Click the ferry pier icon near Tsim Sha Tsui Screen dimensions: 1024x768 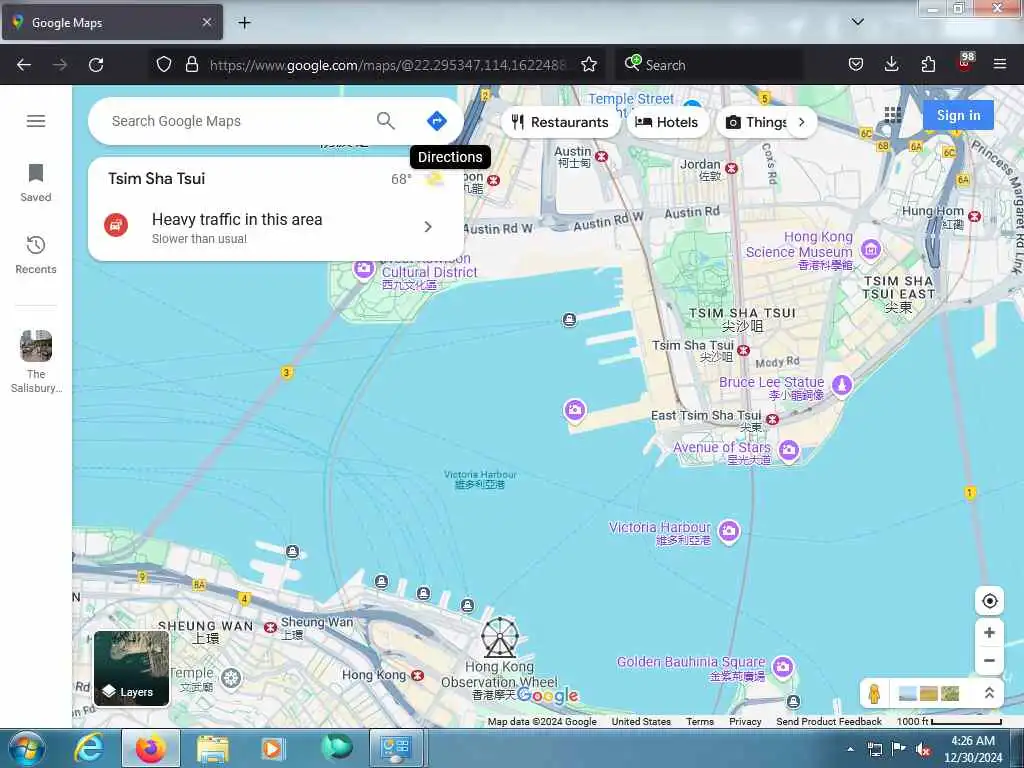tap(569, 319)
